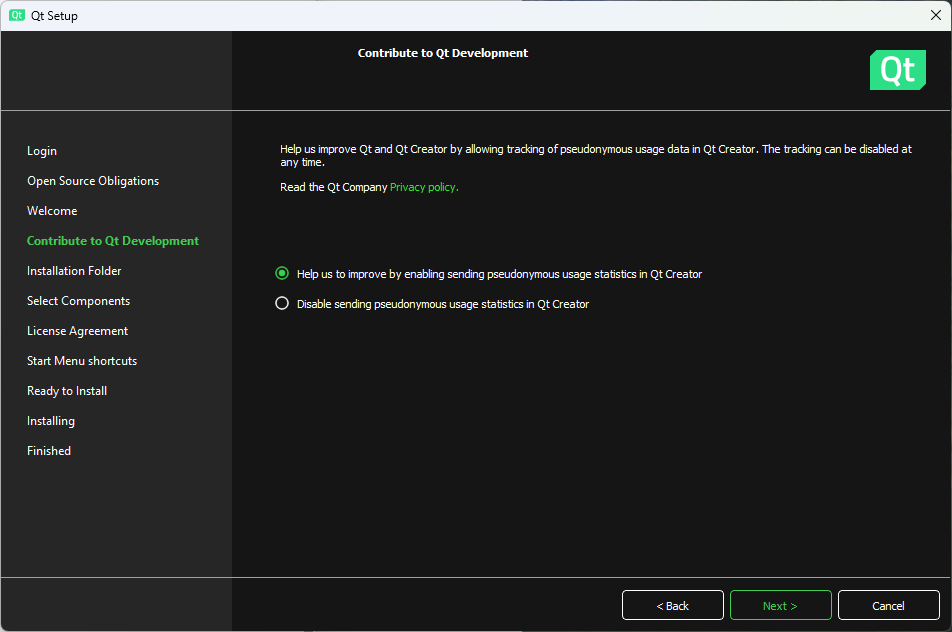Close the Qt Setup window
Image resolution: width=952 pixels, height=632 pixels.
(936, 15)
